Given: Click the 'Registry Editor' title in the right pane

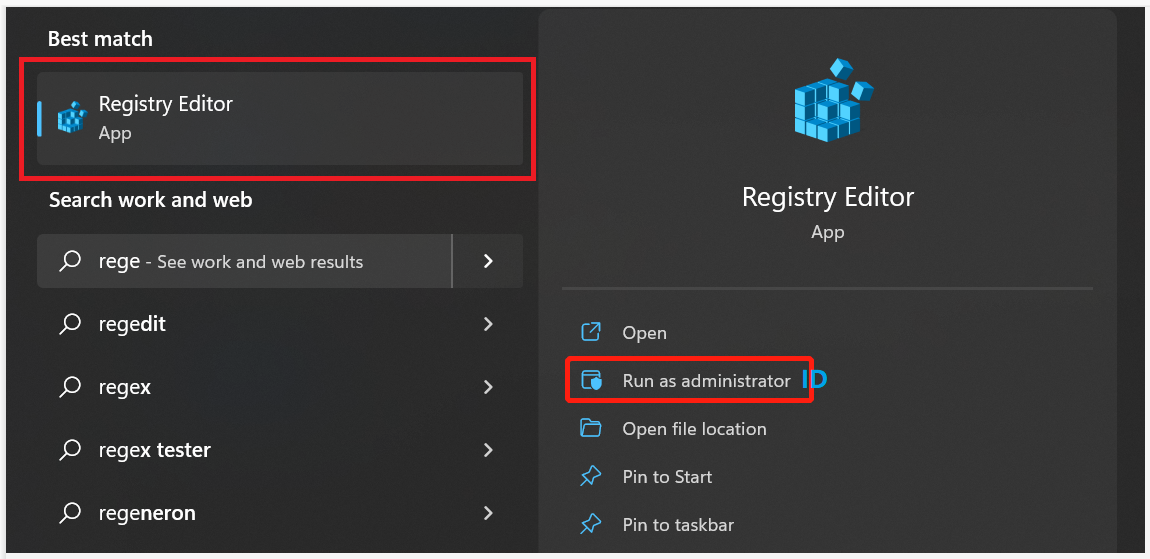Looking at the screenshot, I should (x=828, y=197).
